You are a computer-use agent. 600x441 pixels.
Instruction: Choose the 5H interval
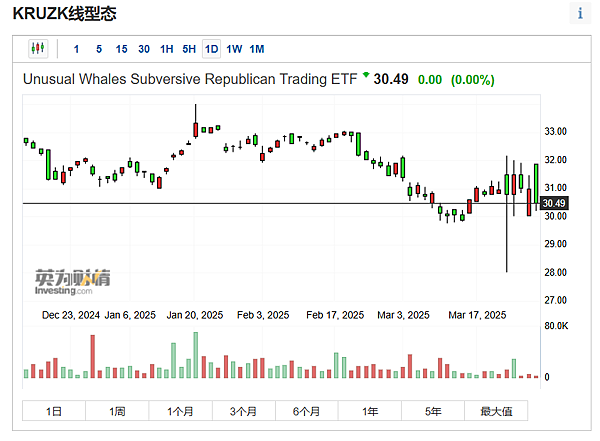(189, 49)
